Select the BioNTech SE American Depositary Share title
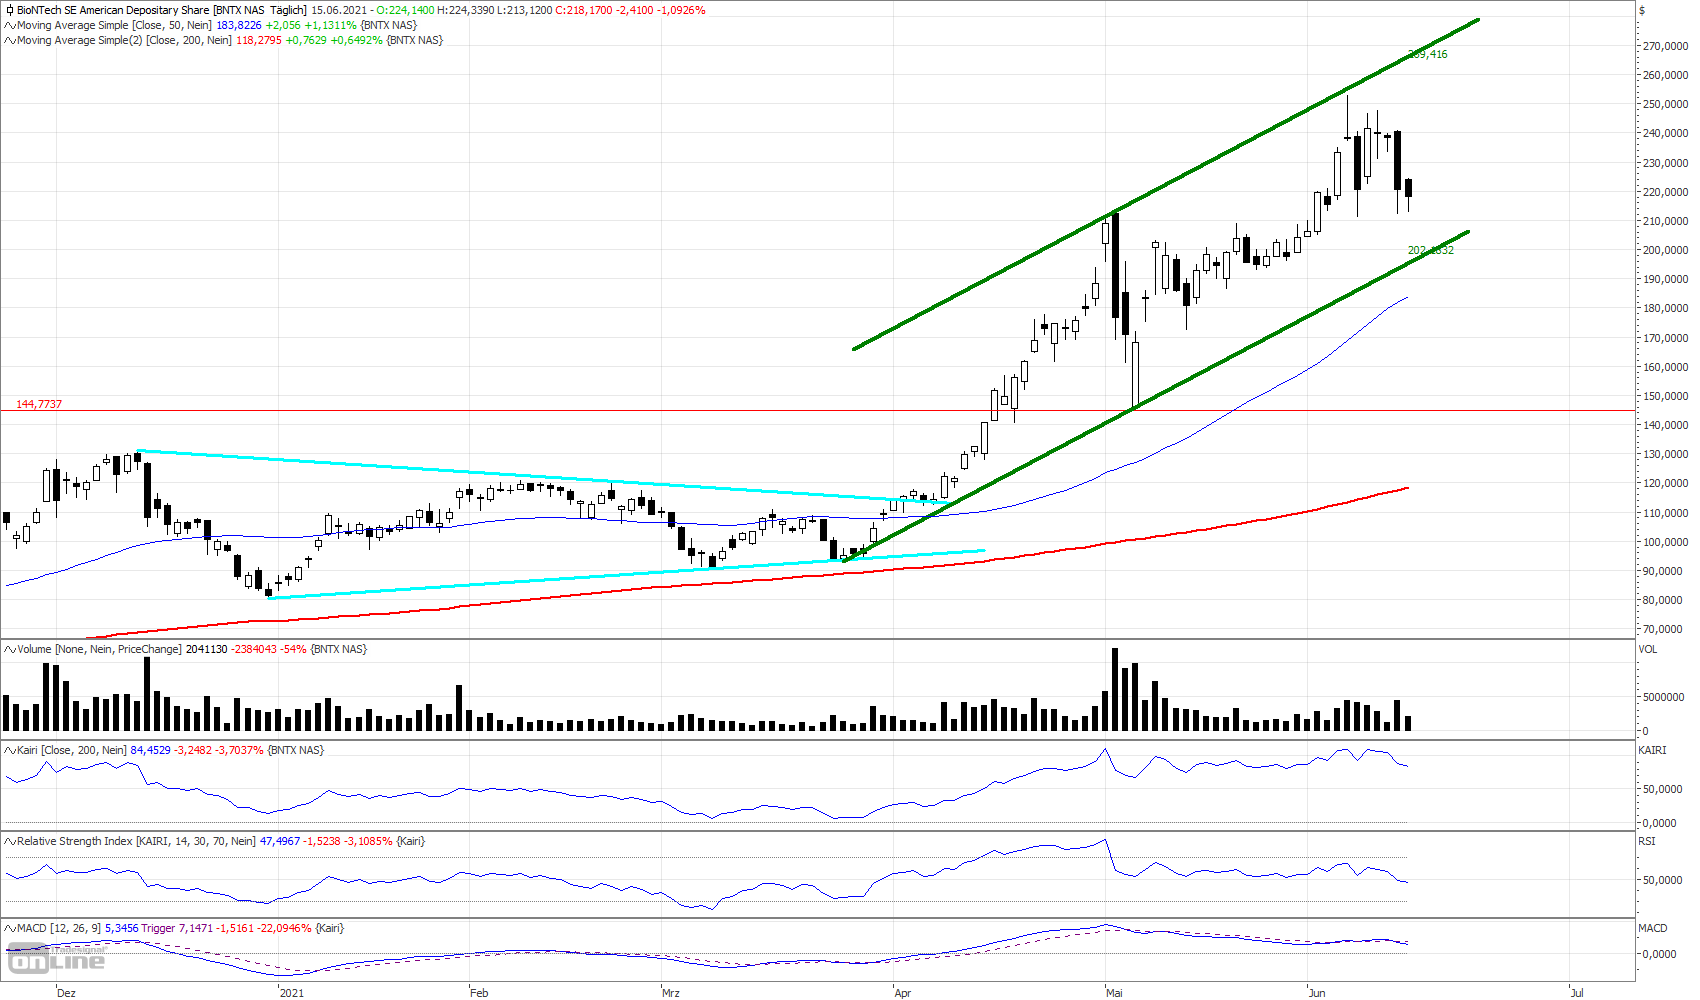 113,10
